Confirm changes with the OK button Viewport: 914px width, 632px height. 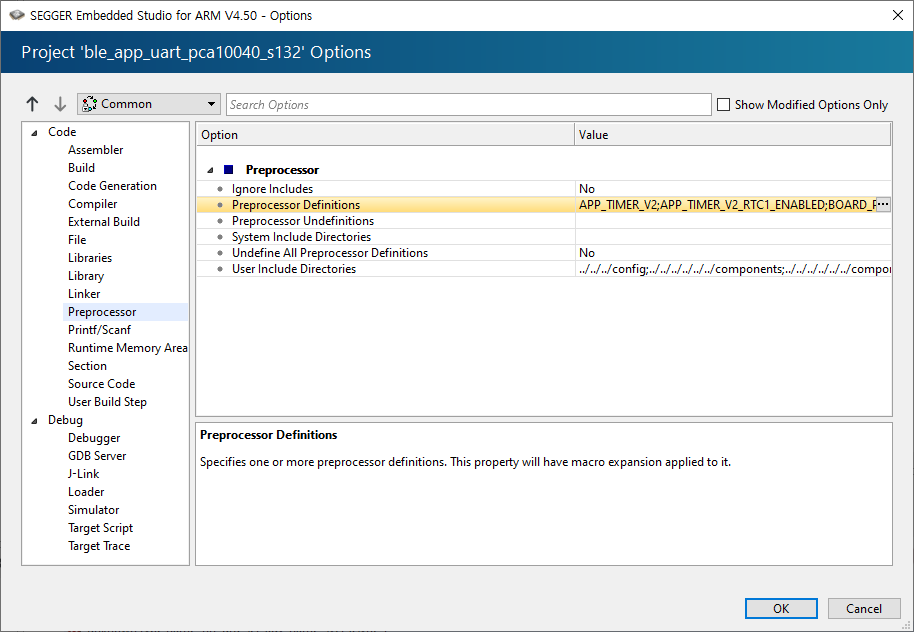pos(781,609)
